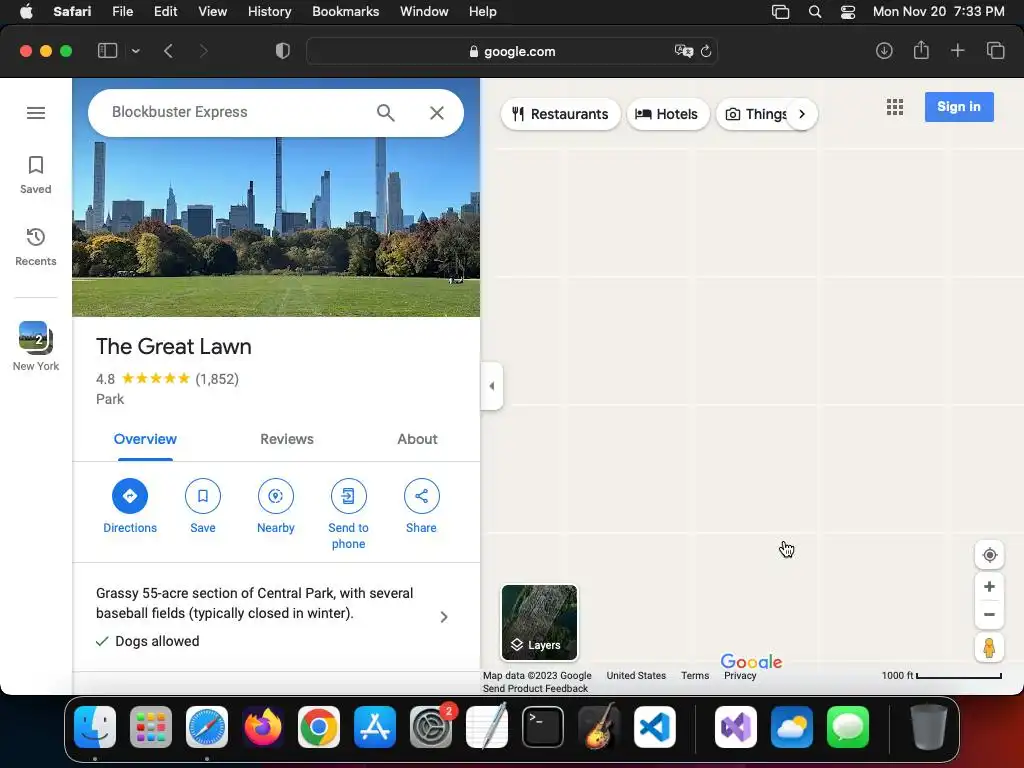
Task: Toggle the Safari sidebar
Action: click(107, 51)
